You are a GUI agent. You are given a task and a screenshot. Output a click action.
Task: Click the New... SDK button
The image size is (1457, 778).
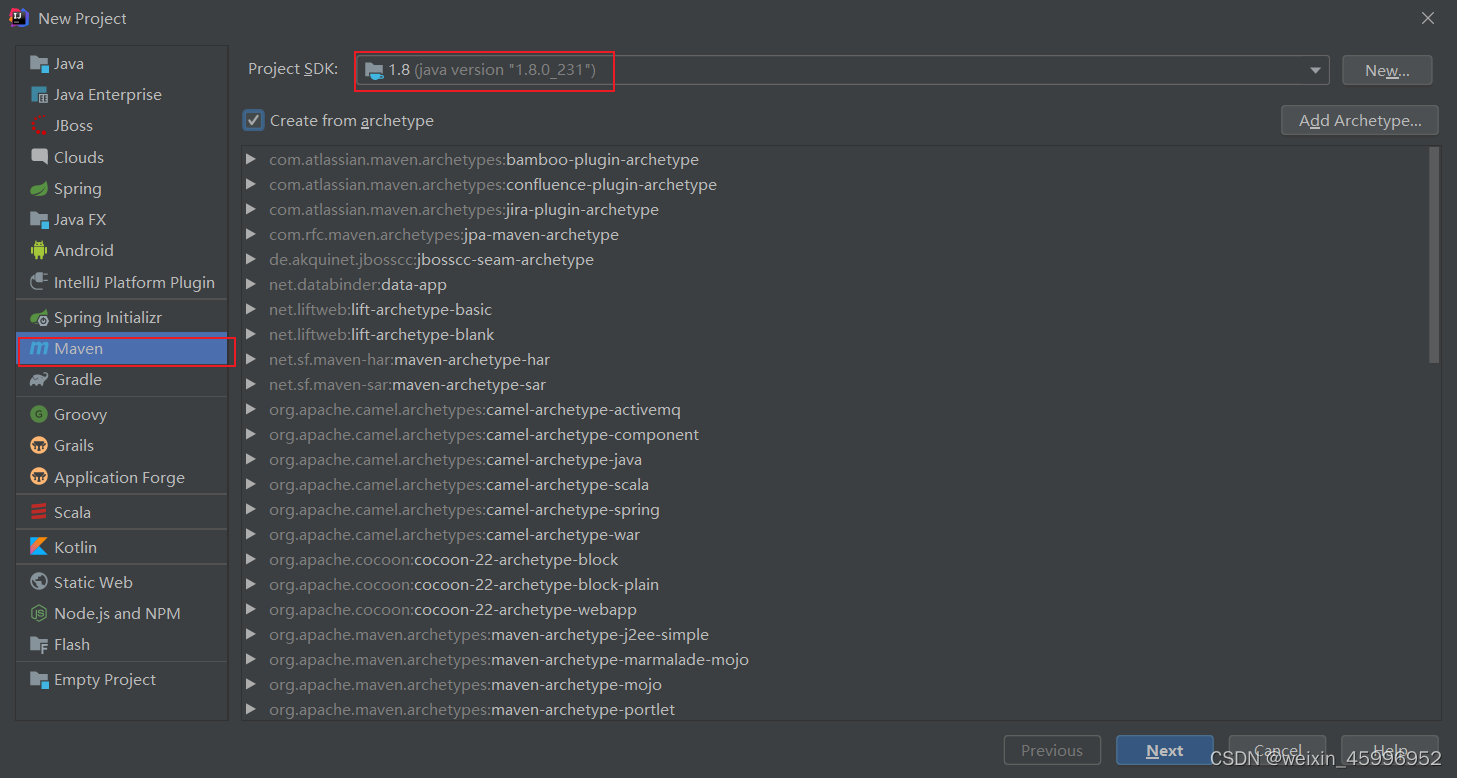1387,70
